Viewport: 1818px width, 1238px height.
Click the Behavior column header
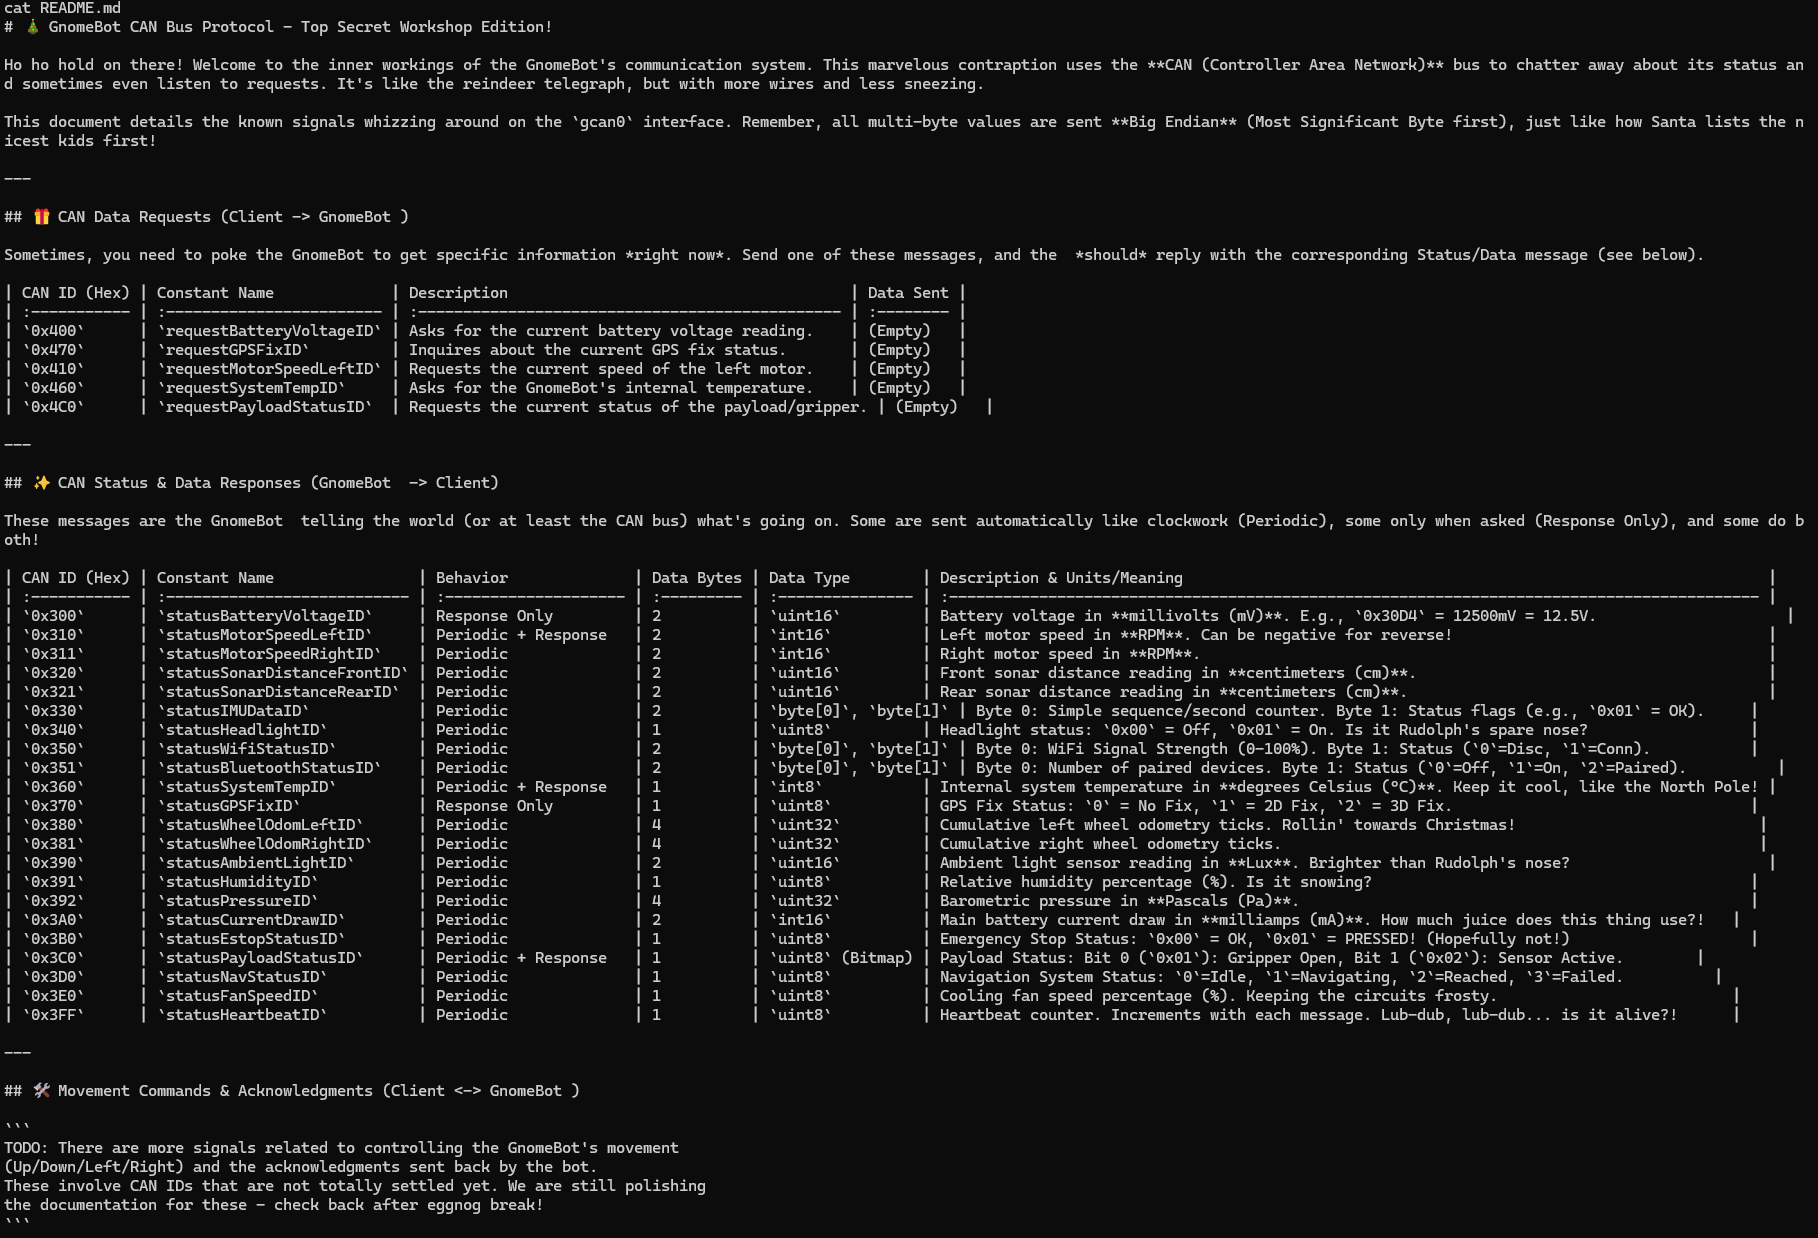tap(471, 577)
